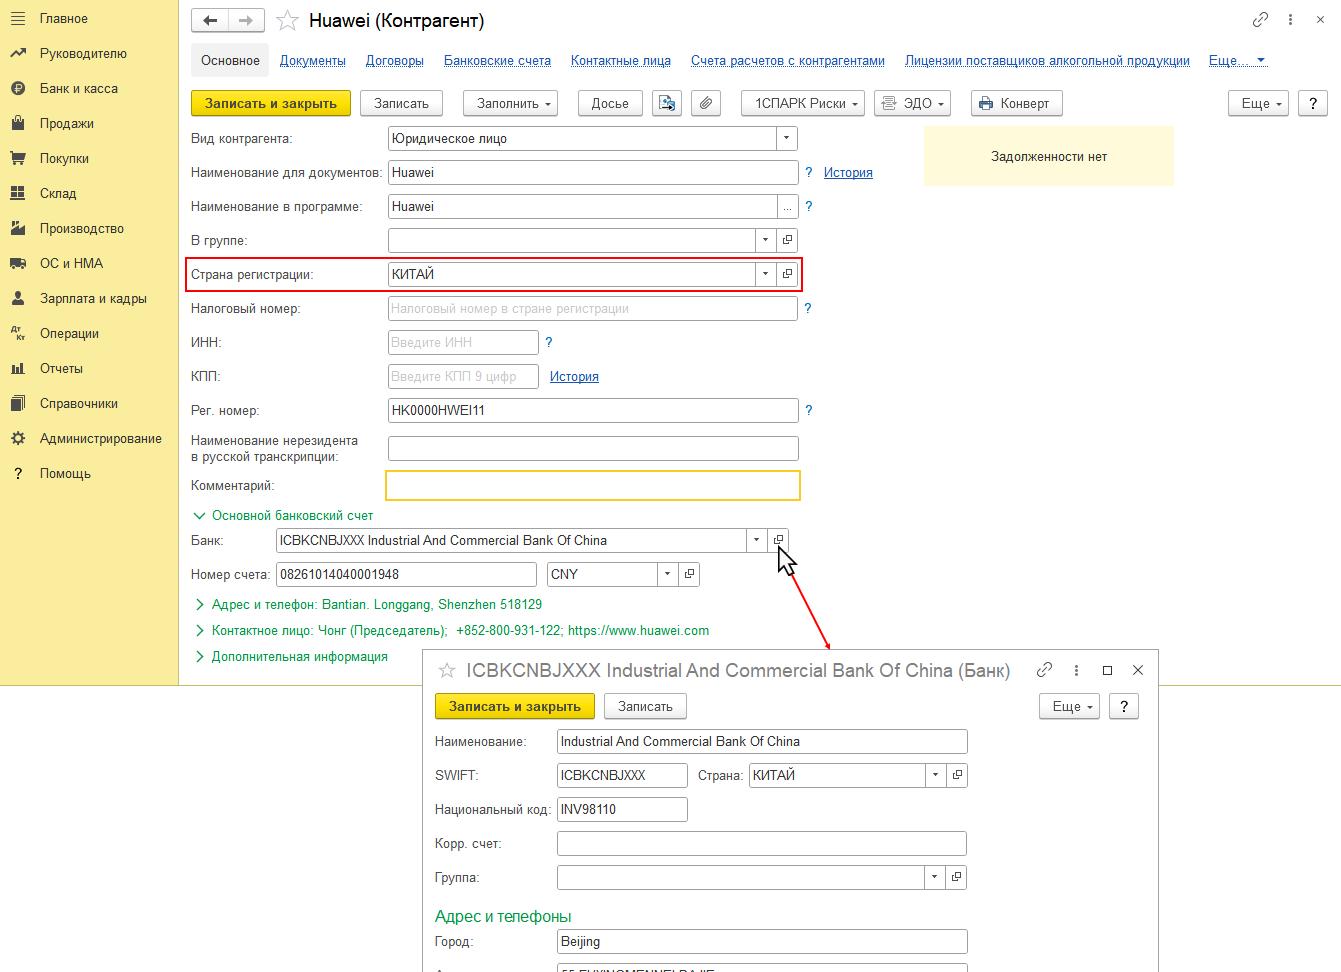Open the paperclip attached files icon
The image size is (1341, 972).
706,103
